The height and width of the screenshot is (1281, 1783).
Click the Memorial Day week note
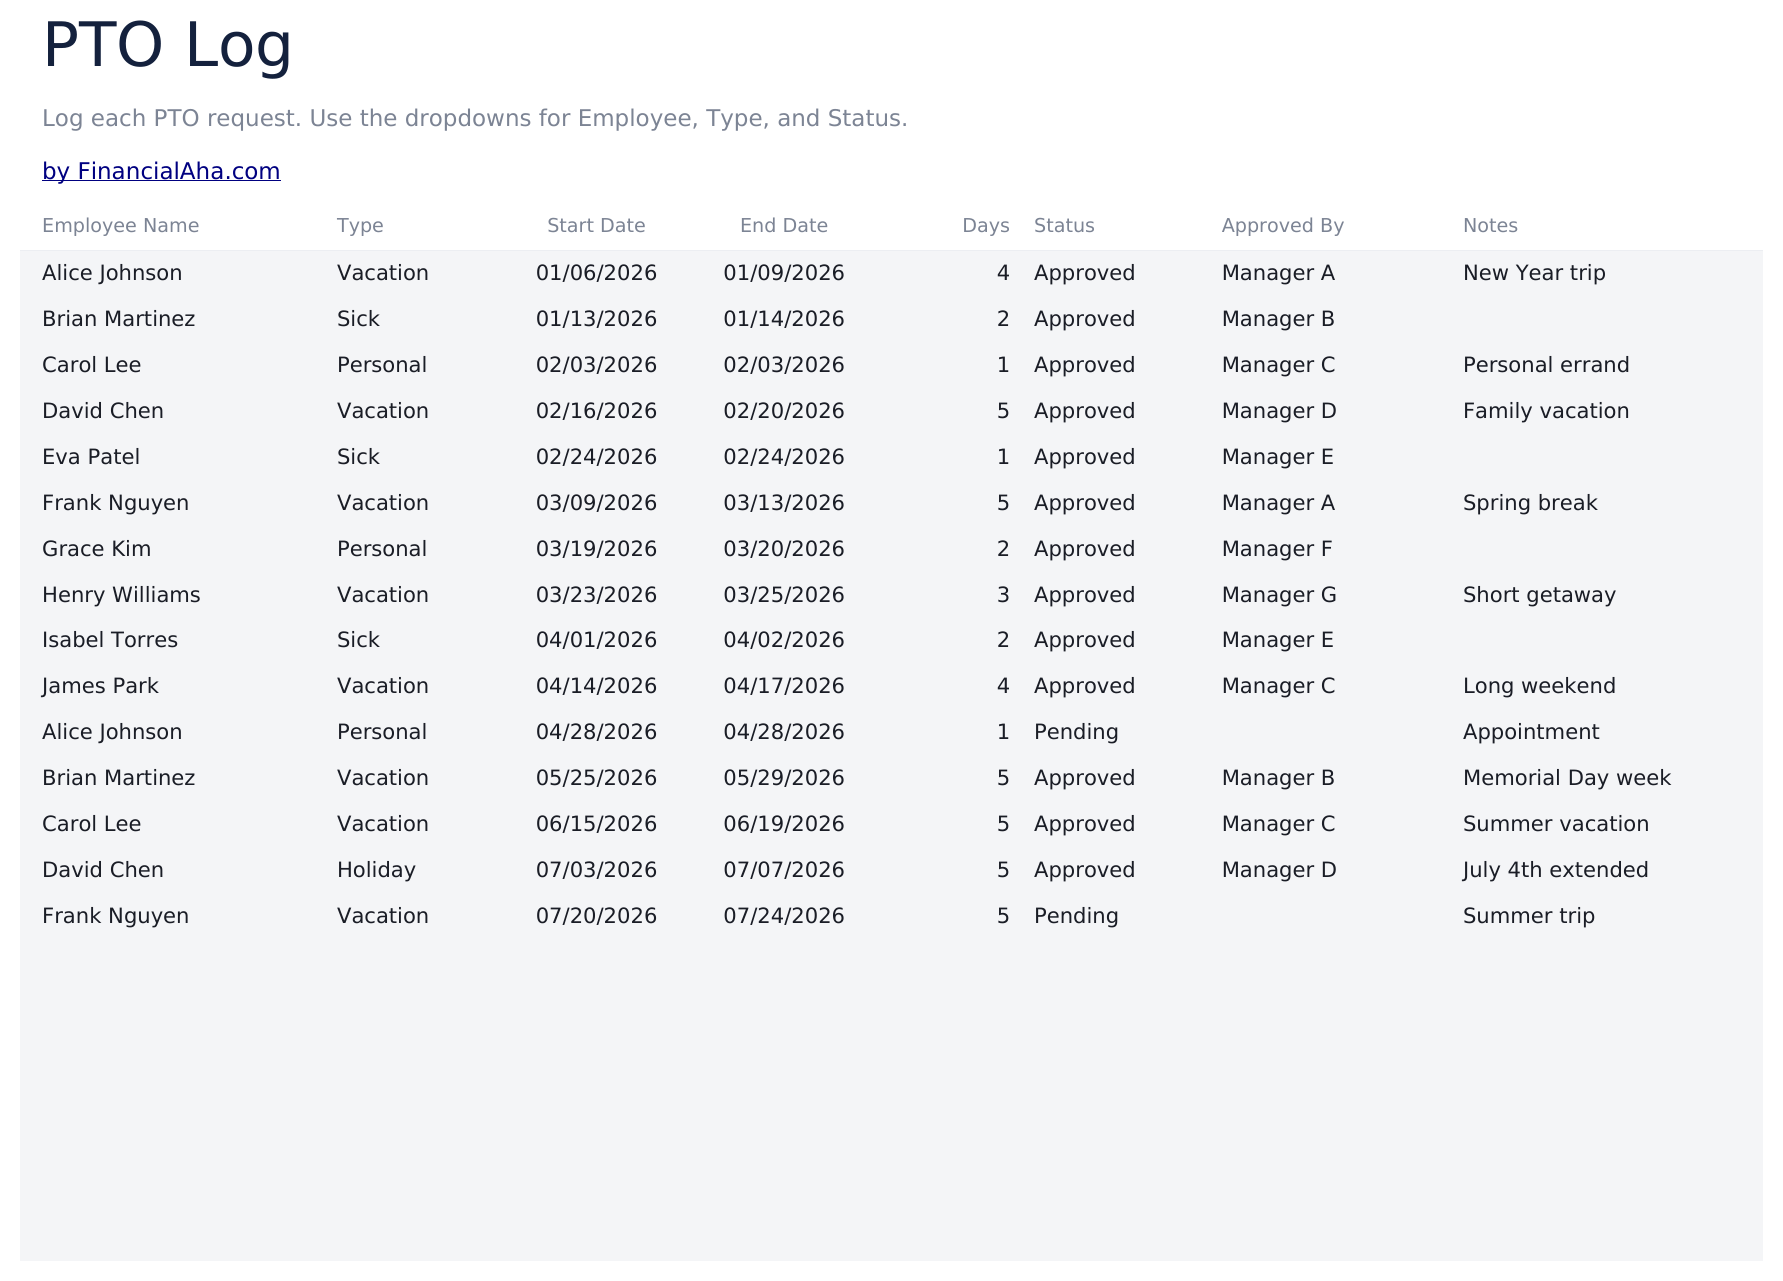click(x=1567, y=778)
